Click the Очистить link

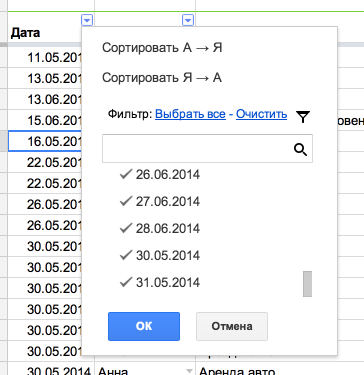(x=262, y=114)
